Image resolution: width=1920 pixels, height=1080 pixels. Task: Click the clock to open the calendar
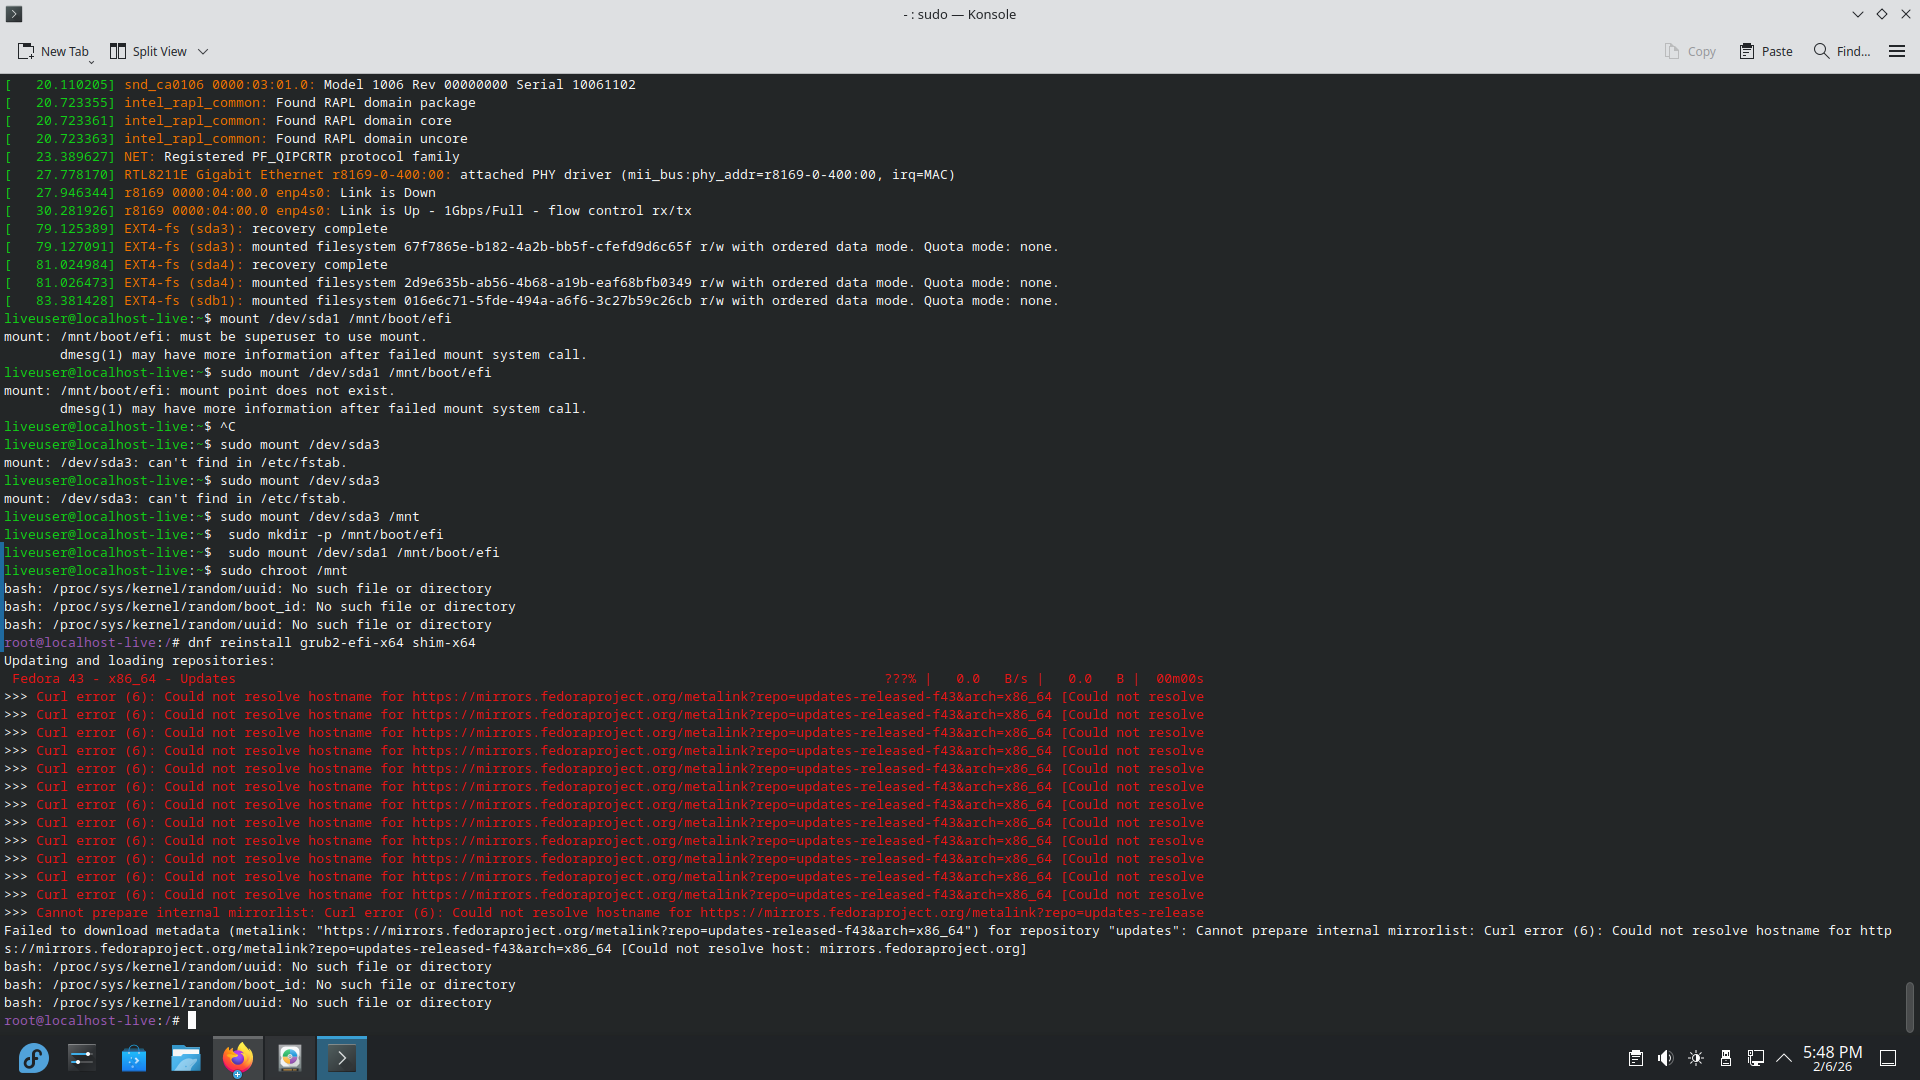pyautogui.click(x=1833, y=1057)
